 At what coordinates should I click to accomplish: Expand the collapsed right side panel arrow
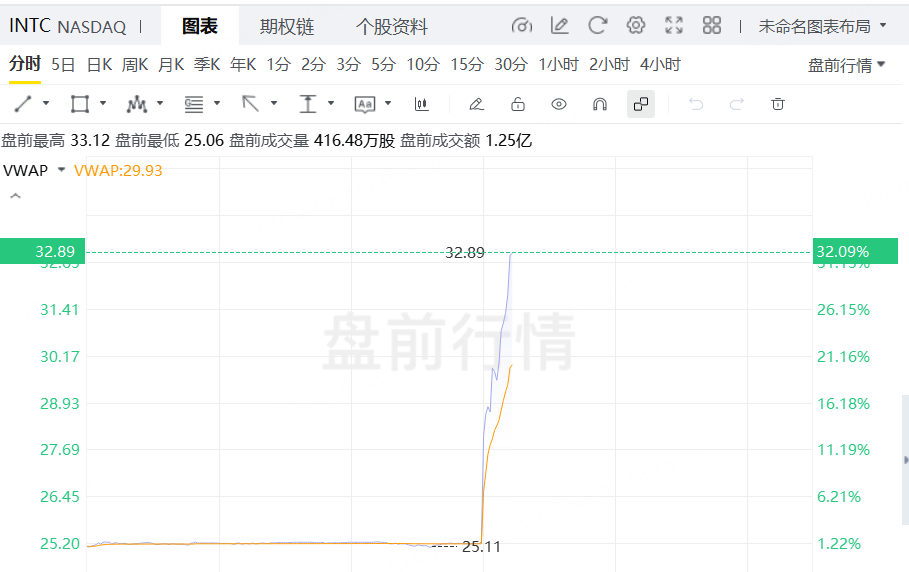pyautogui.click(x=906, y=460)
